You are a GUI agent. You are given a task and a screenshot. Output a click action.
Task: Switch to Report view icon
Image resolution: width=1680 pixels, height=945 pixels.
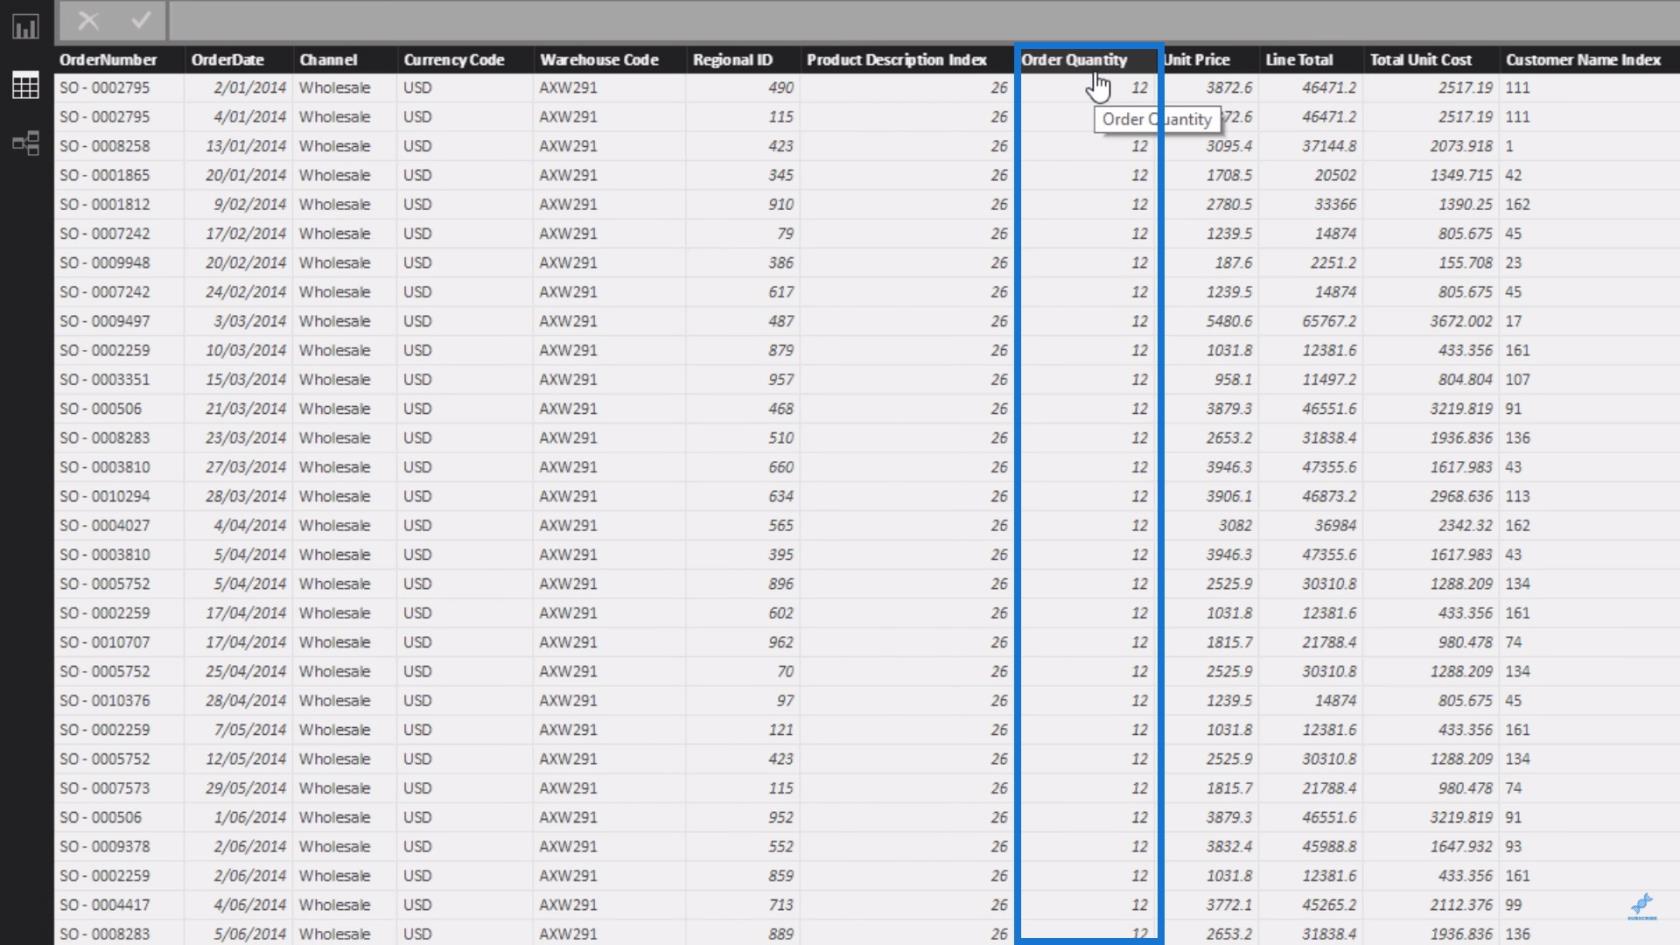pyautogui.click(x=26, y=26)
